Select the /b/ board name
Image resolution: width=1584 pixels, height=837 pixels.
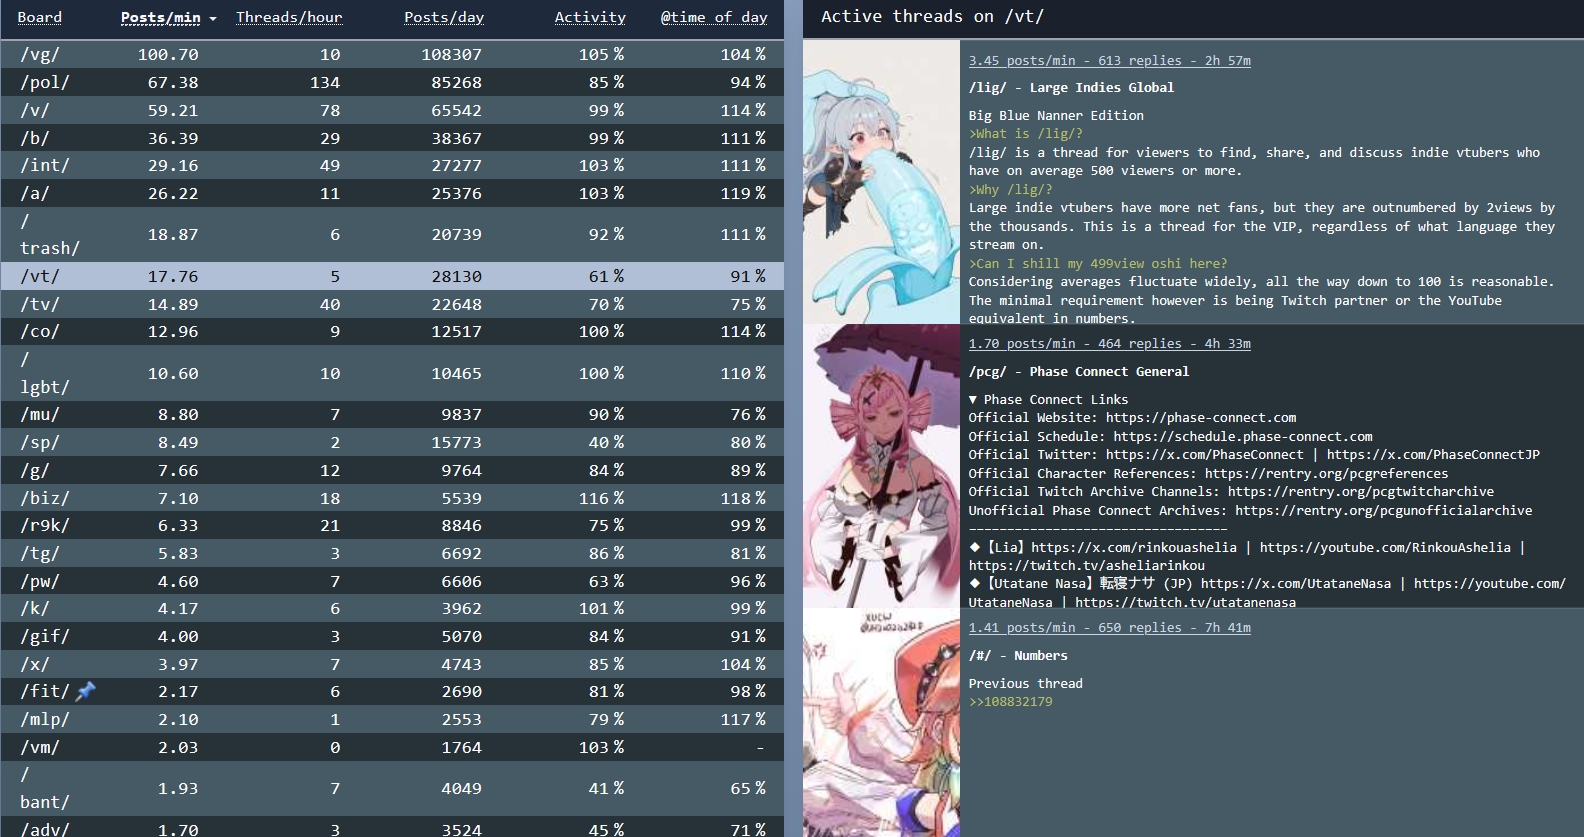click(35, 138)
